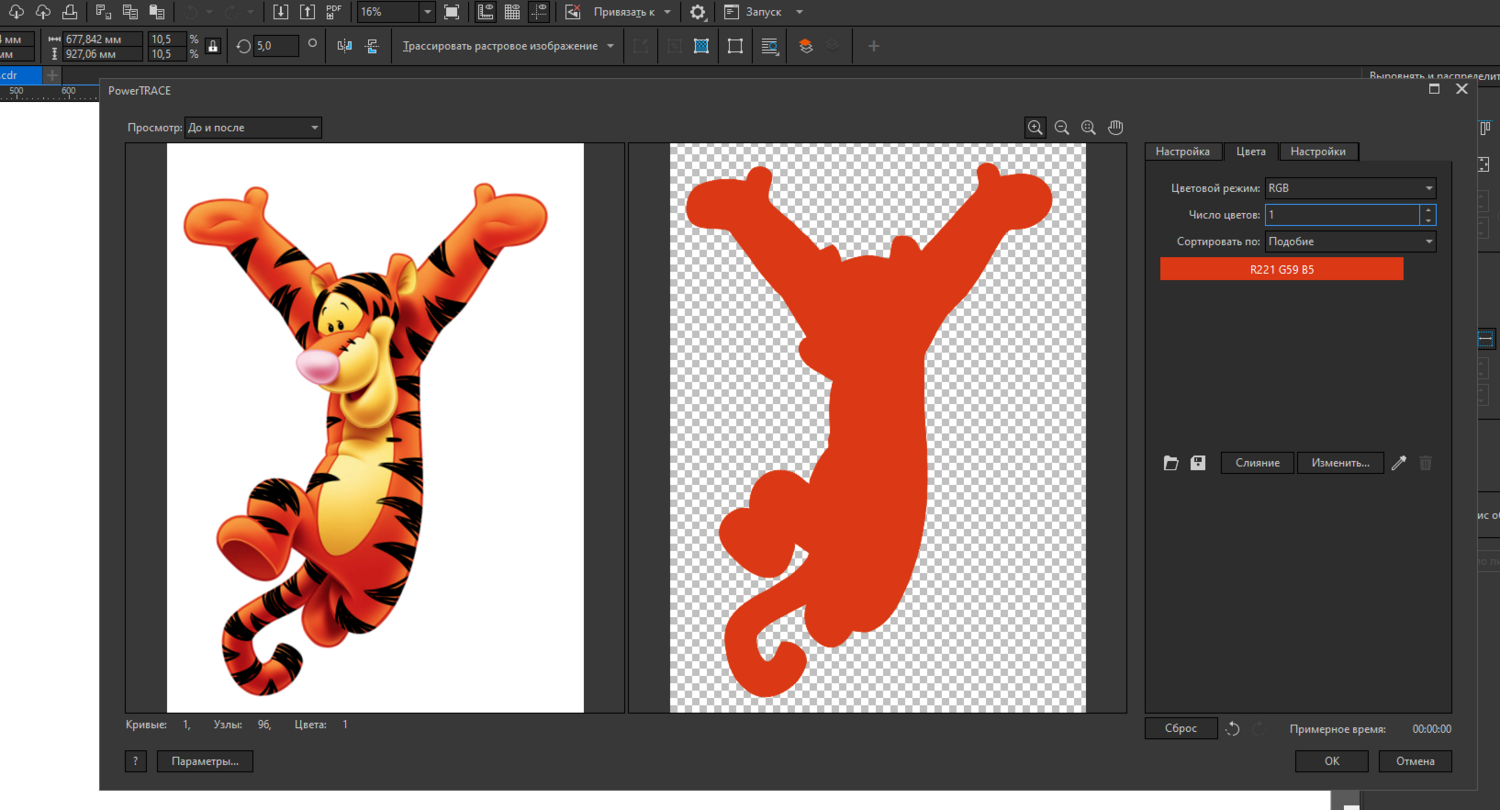
Task: Open the Сортировать по dropdown showing Подобие
Action: [x=1350, y=241]
